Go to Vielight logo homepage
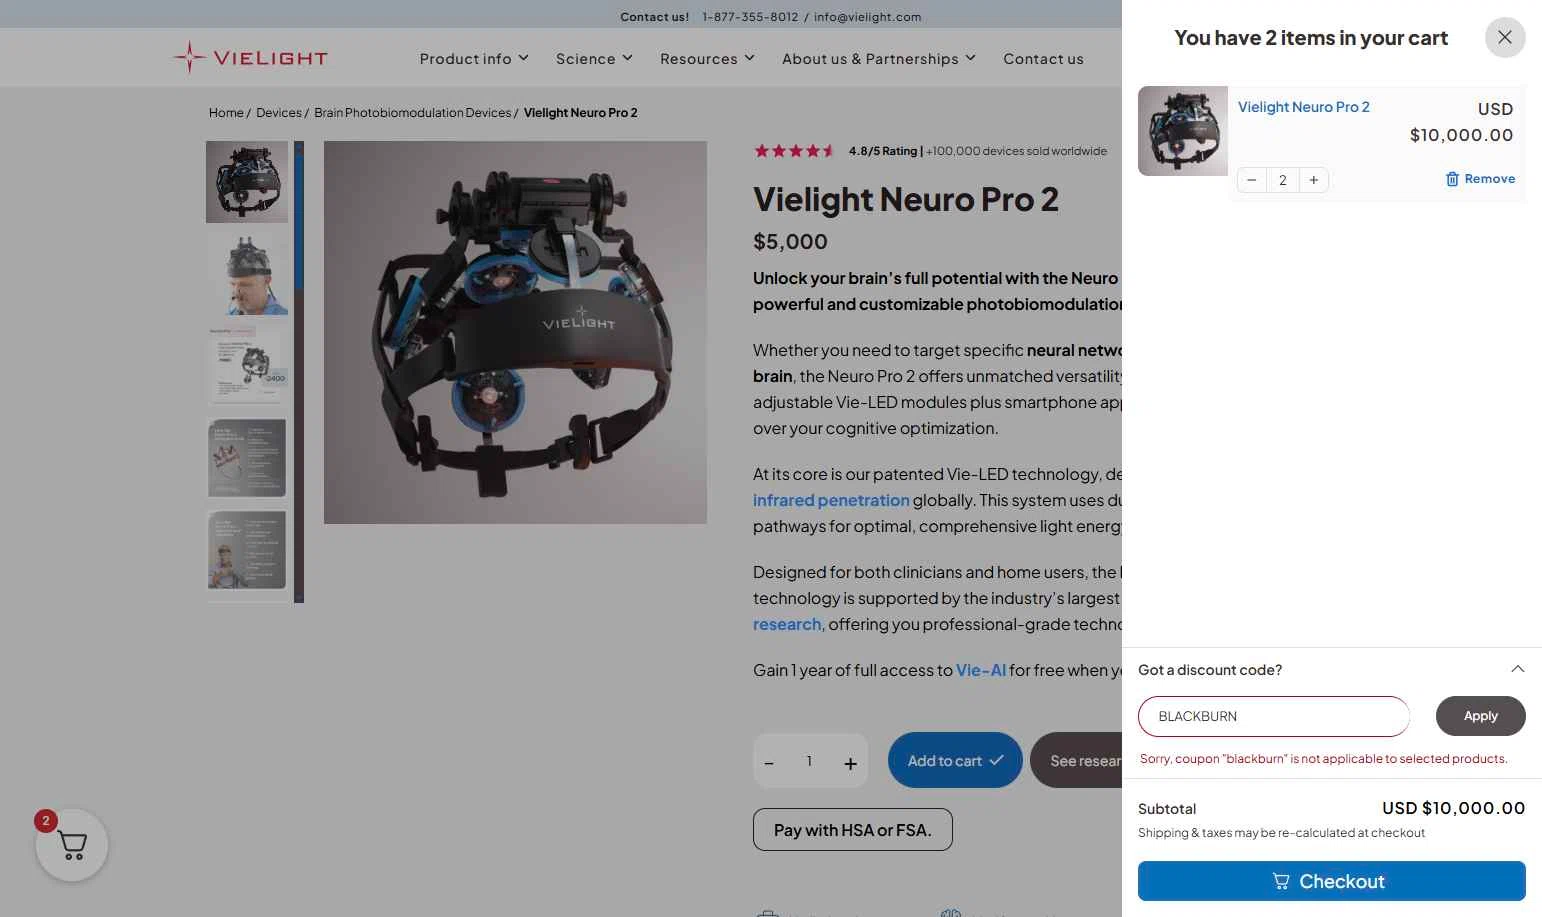Screen dimensions: 1542x917 point(250,58)
